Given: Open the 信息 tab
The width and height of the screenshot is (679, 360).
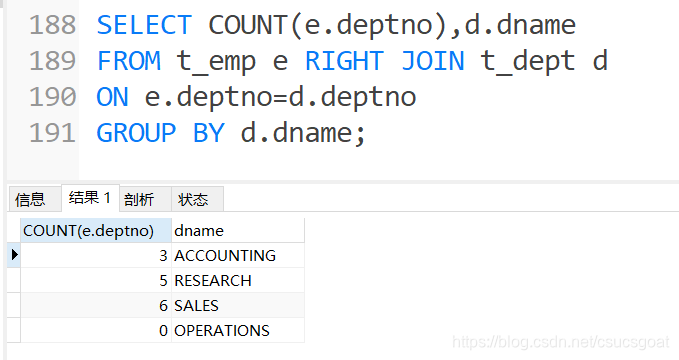Looking at the screenshot, I should [x=34, y=199].
